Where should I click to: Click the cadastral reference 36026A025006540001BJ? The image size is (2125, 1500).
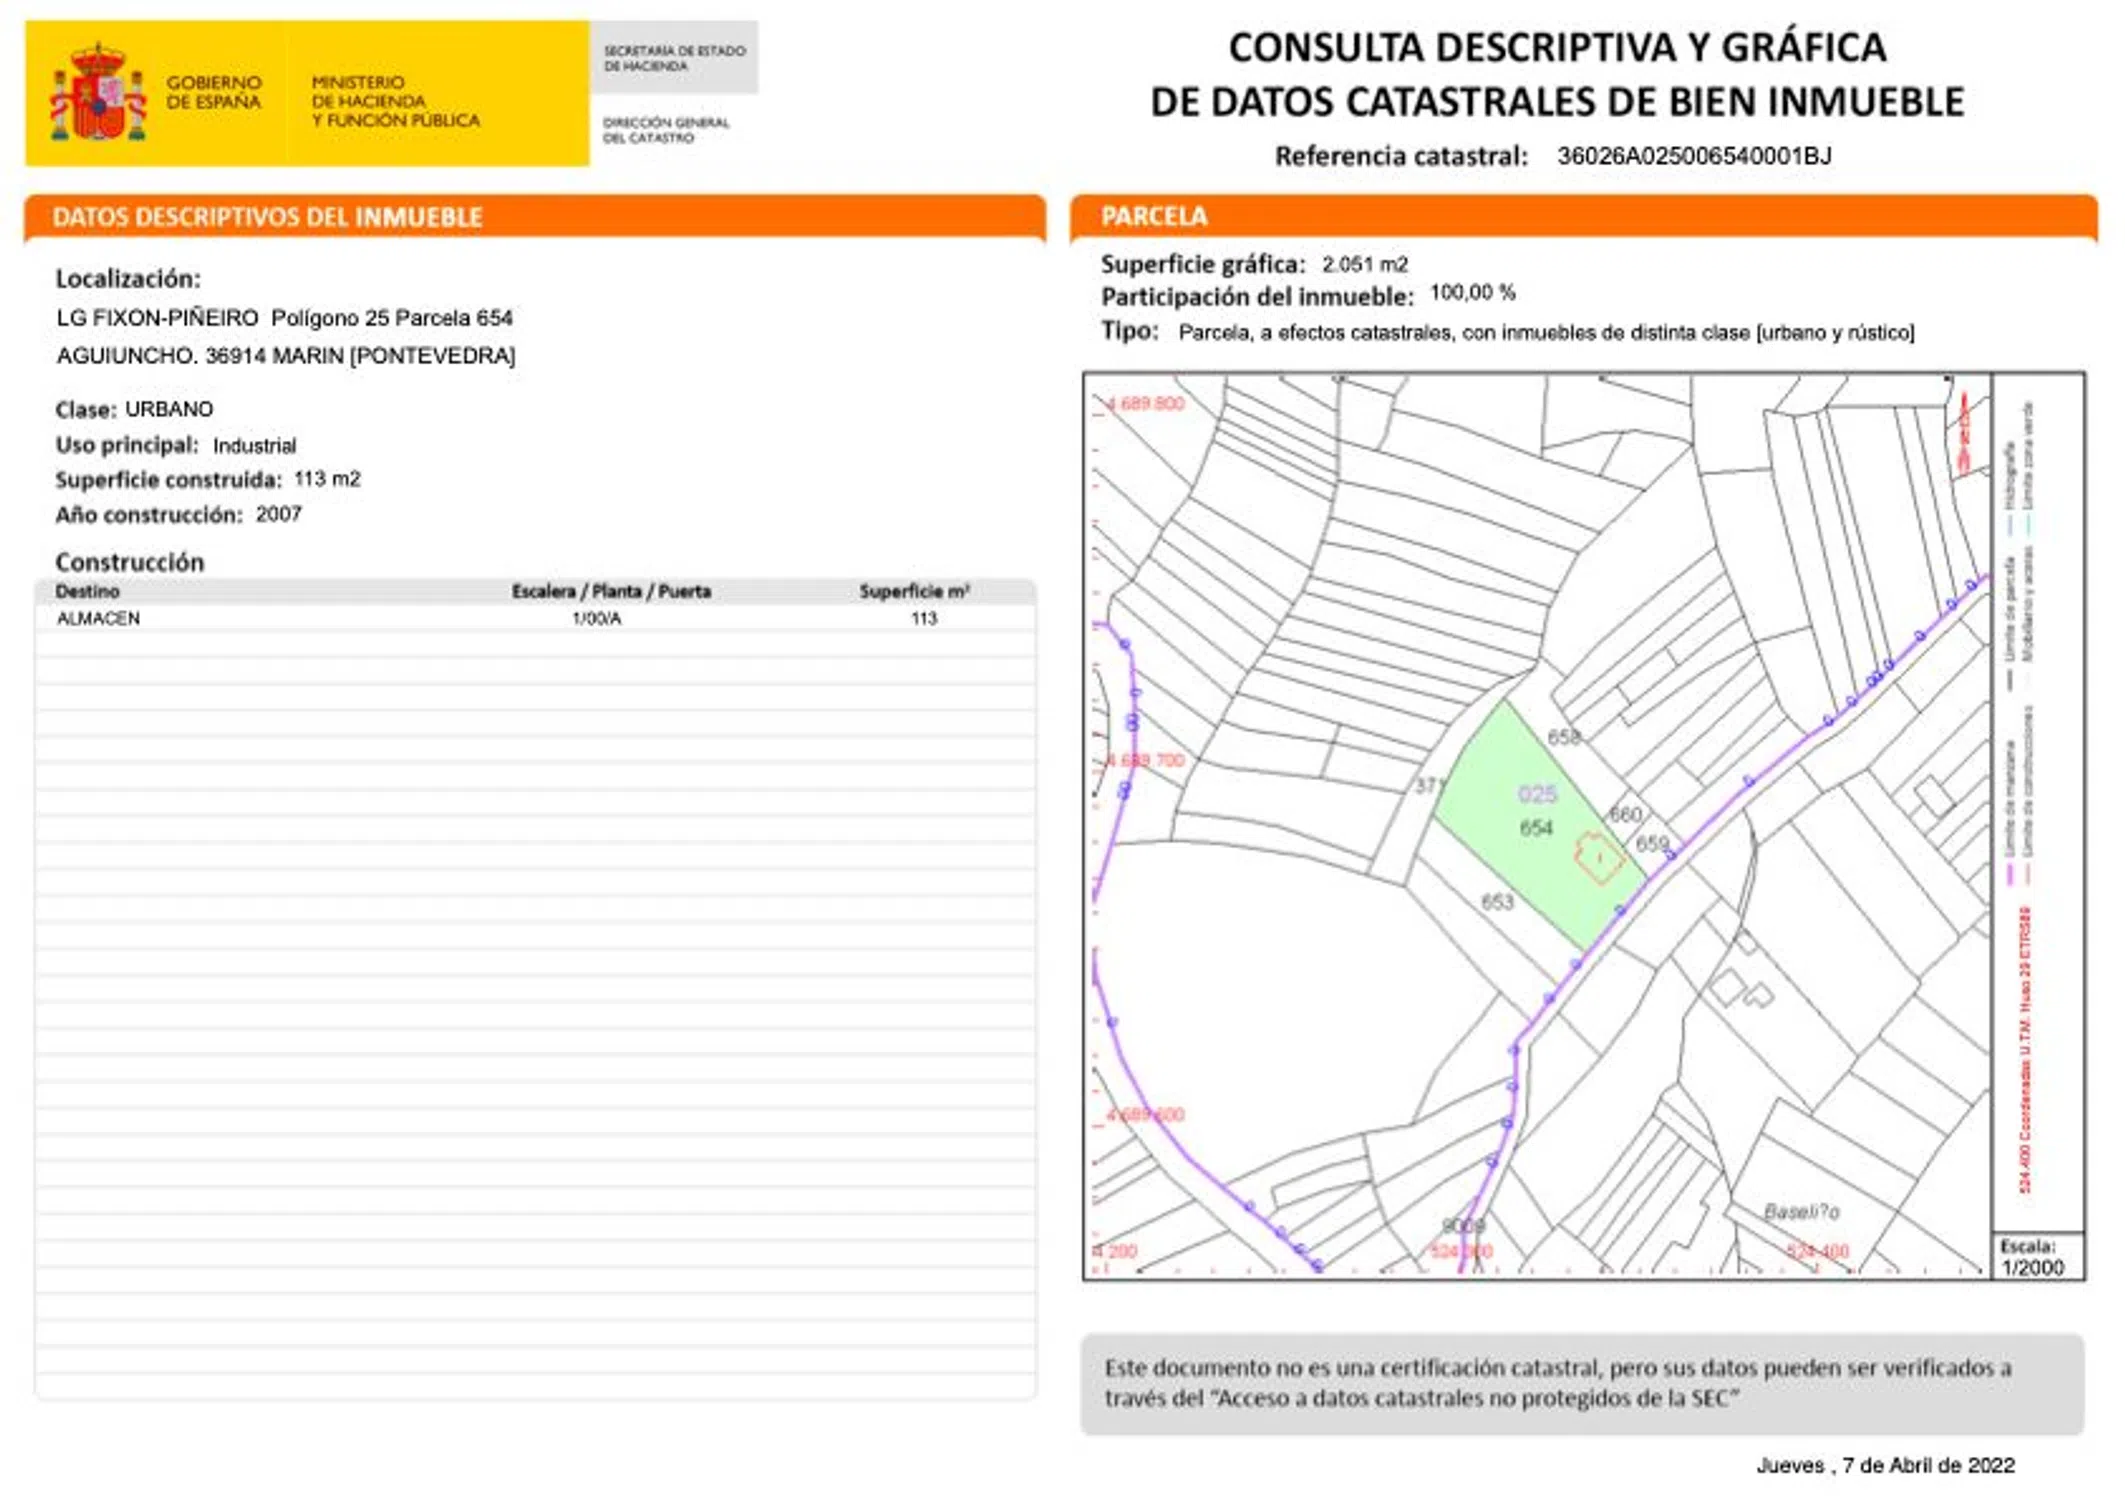[x=1694, y=156]
